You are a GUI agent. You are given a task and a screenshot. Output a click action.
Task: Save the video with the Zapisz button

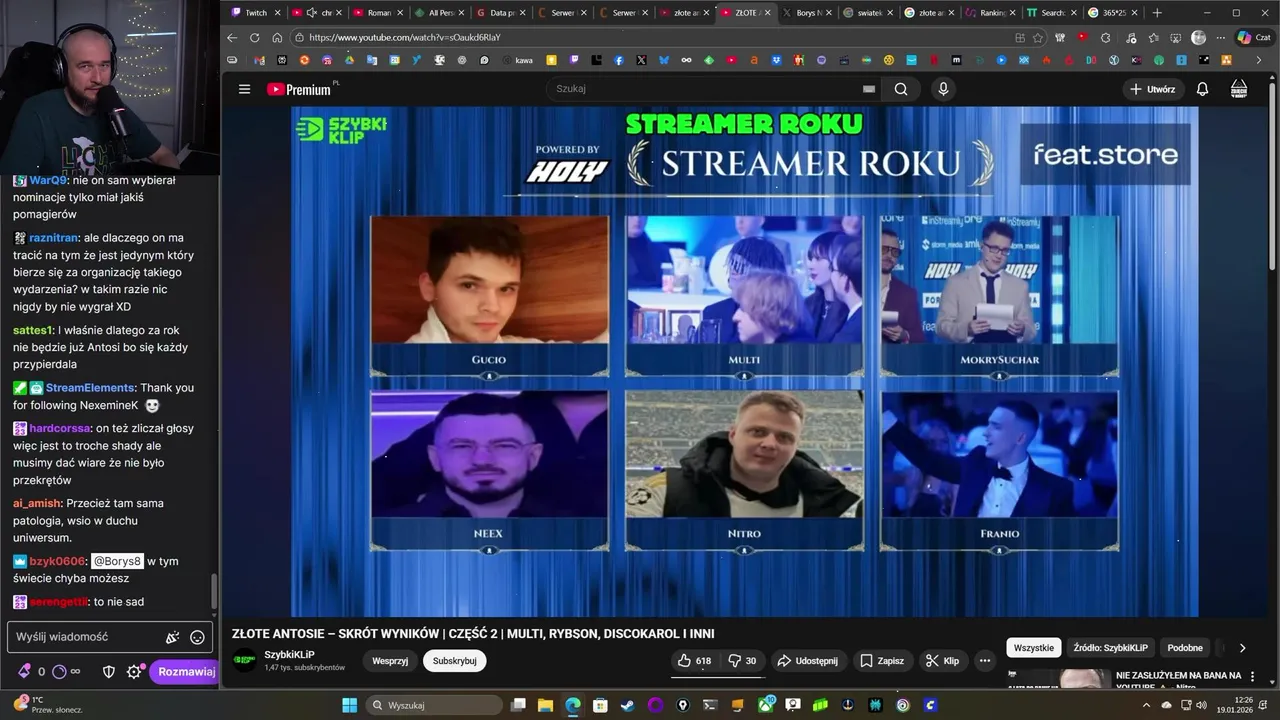pyautogui.click(x=882, y=661)
